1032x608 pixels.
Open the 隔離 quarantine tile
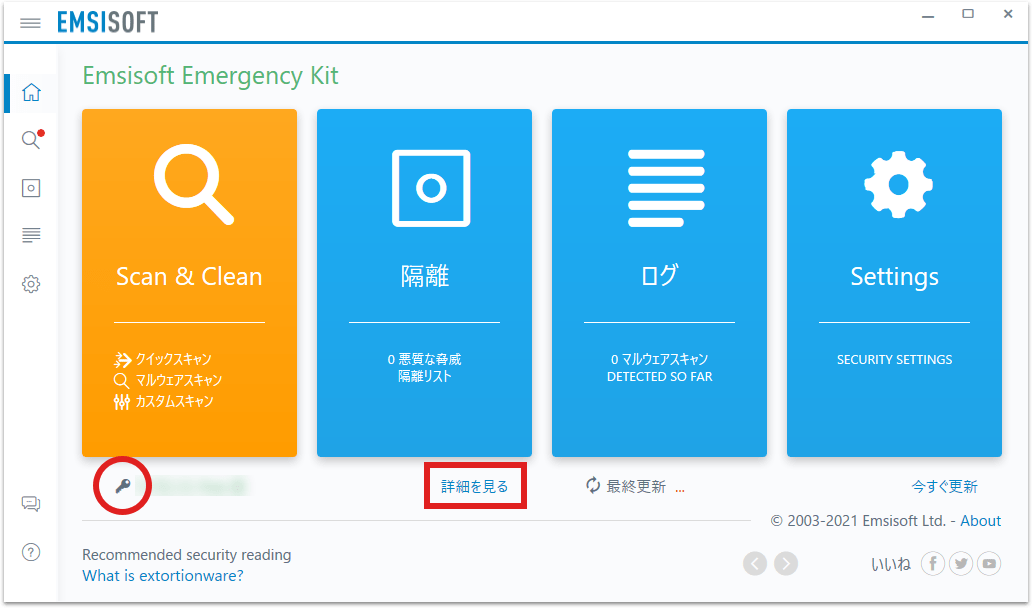click(x=424, y=282)
